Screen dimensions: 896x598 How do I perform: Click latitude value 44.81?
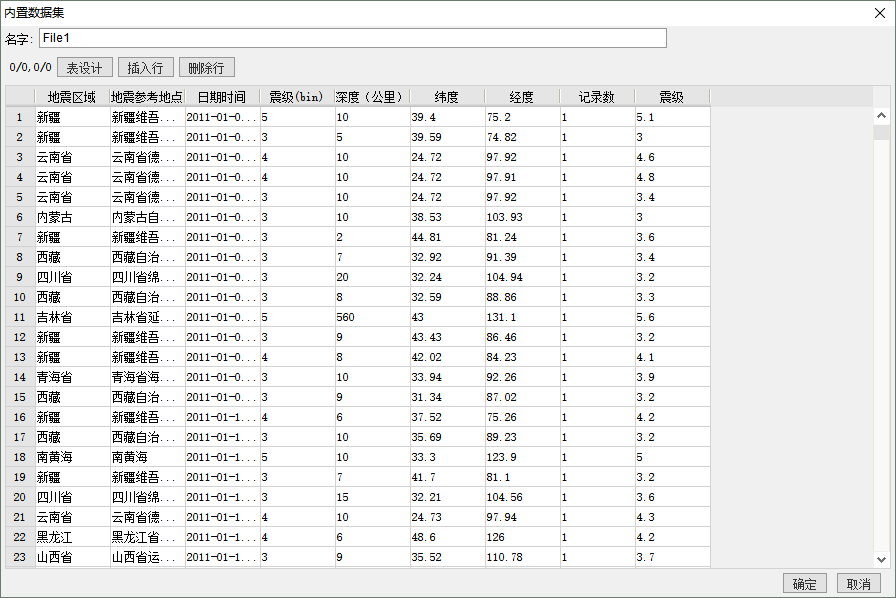click(x=447, y=237)
